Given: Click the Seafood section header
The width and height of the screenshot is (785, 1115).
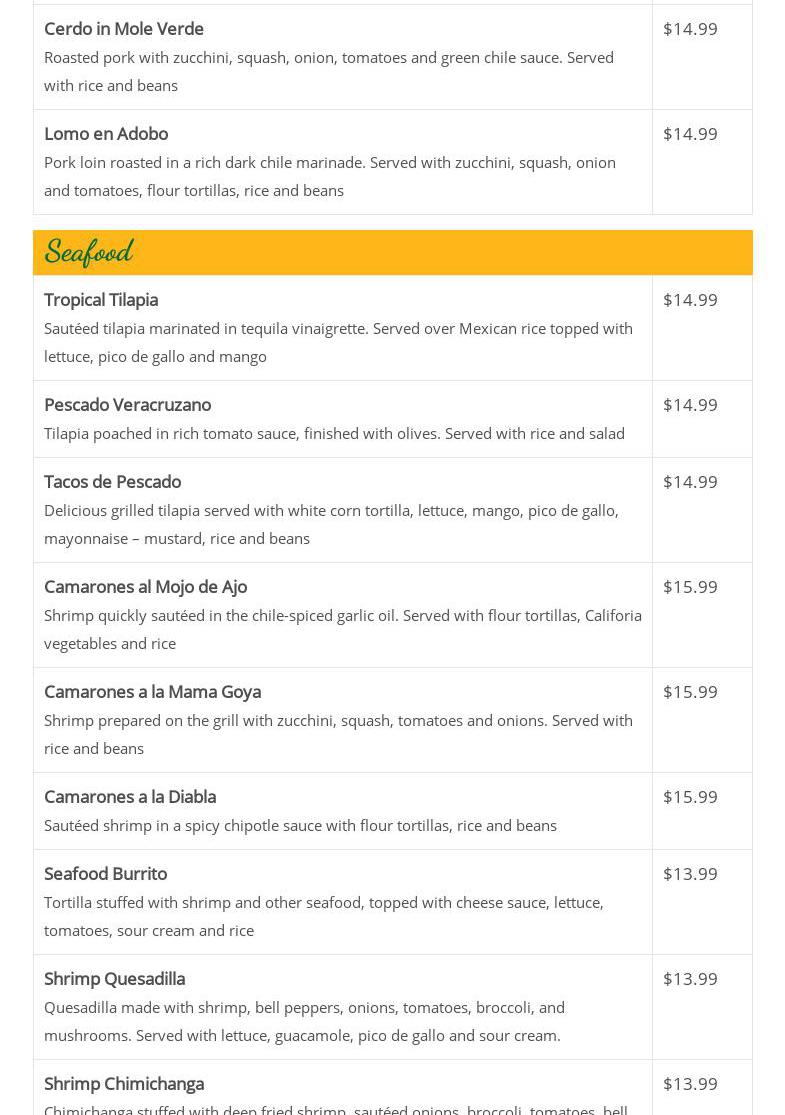Looking at the screenshot, I should [x=89, y=252].
